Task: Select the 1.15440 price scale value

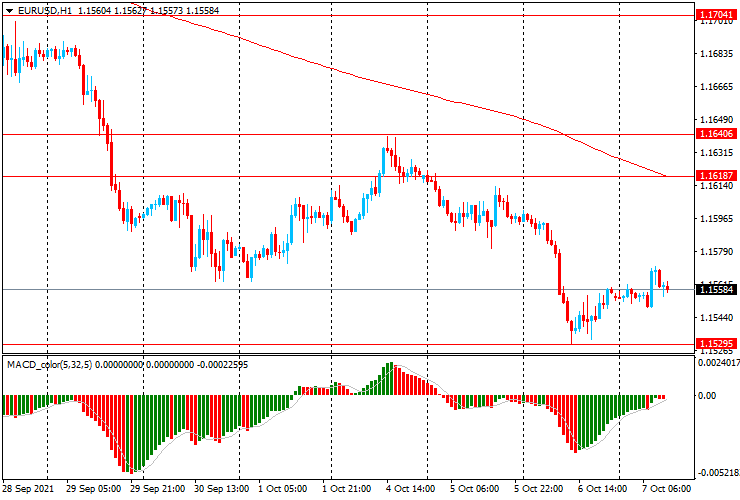Action: 717,318
